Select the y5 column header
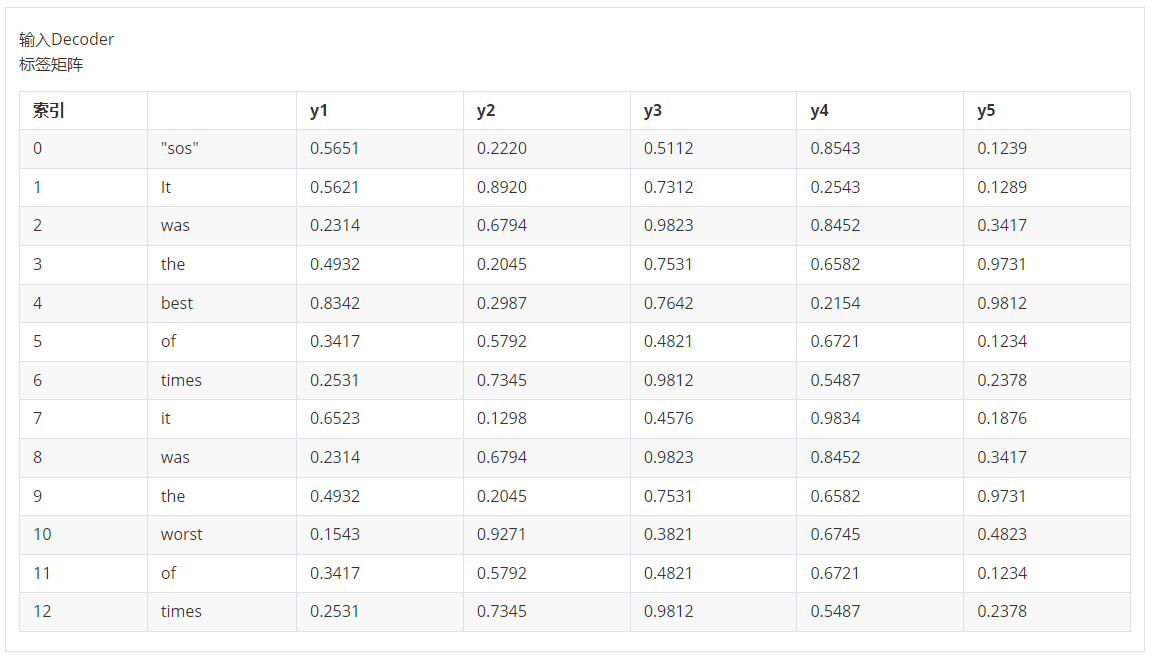The height and width of the screenshot is (662, 1158). 986,111
